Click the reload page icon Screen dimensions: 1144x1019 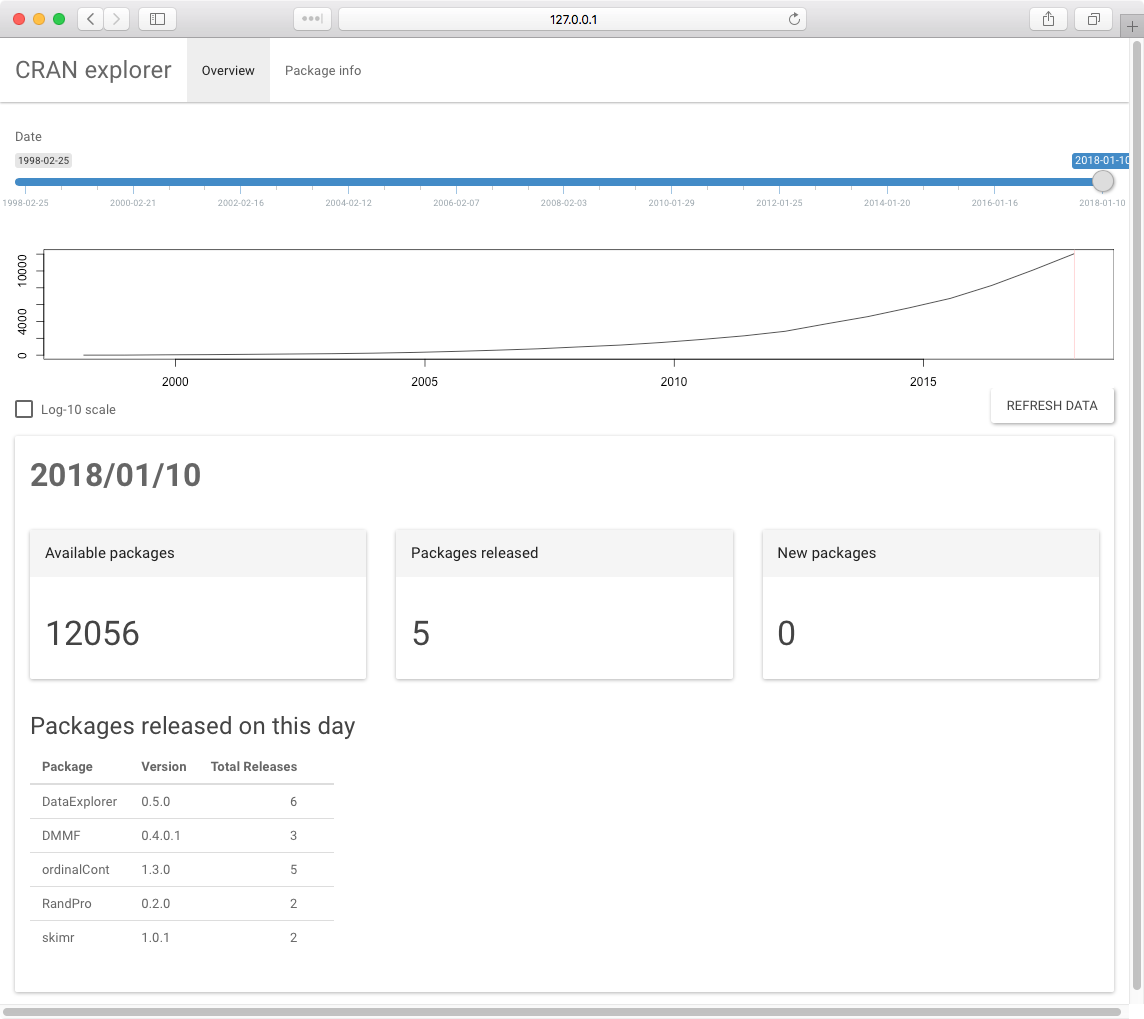pyautogui.click(x=794, y=19)
